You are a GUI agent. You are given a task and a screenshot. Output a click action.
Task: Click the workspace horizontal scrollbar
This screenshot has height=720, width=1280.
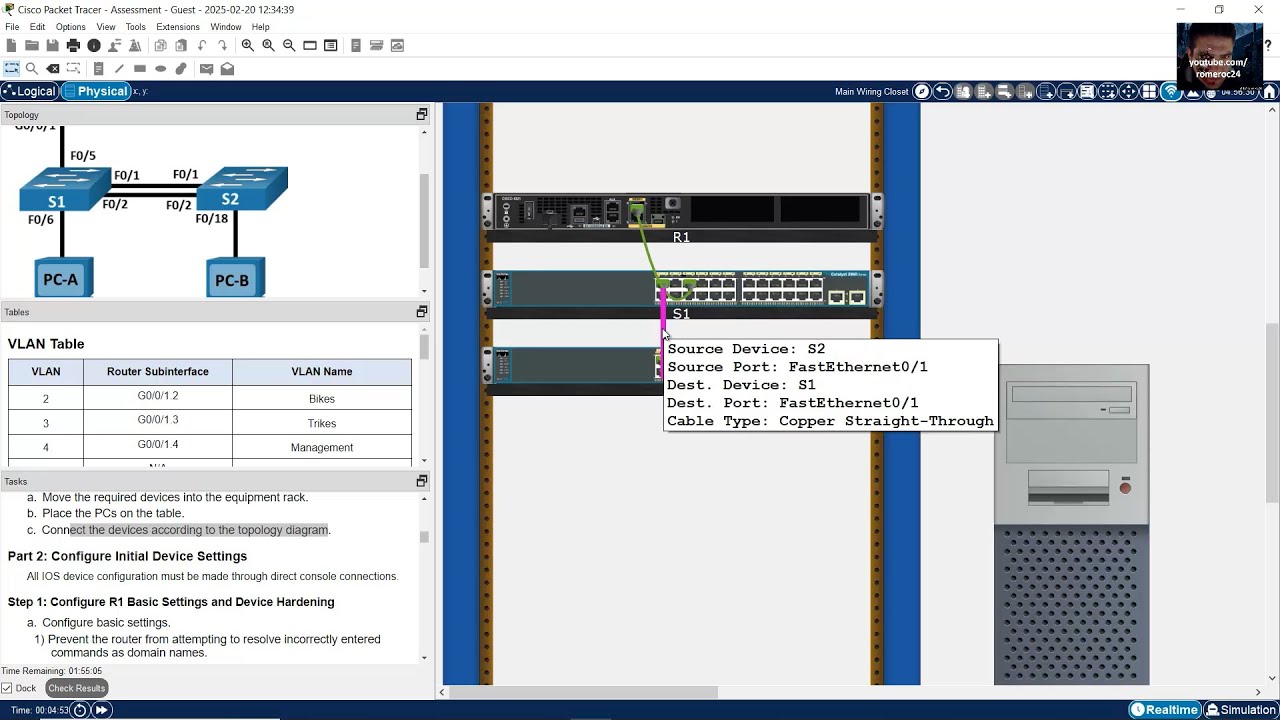coord(585,692)
